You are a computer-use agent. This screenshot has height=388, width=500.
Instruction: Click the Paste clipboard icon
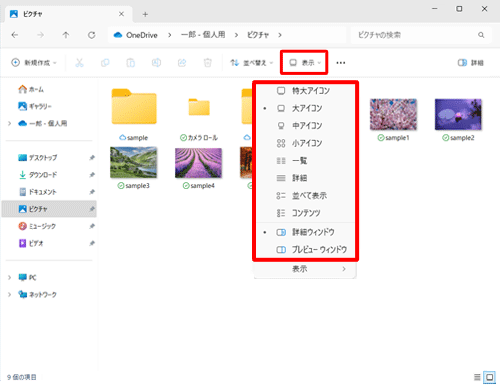point(131,63)
